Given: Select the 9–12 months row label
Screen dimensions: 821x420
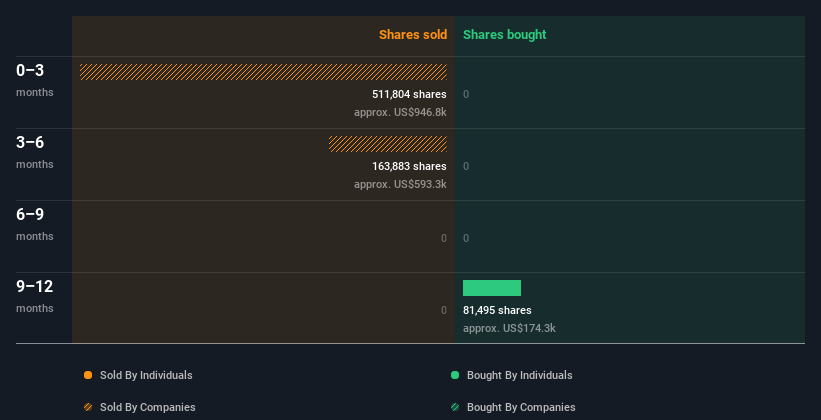Looking at the screenshot, I should coord(35,296).
